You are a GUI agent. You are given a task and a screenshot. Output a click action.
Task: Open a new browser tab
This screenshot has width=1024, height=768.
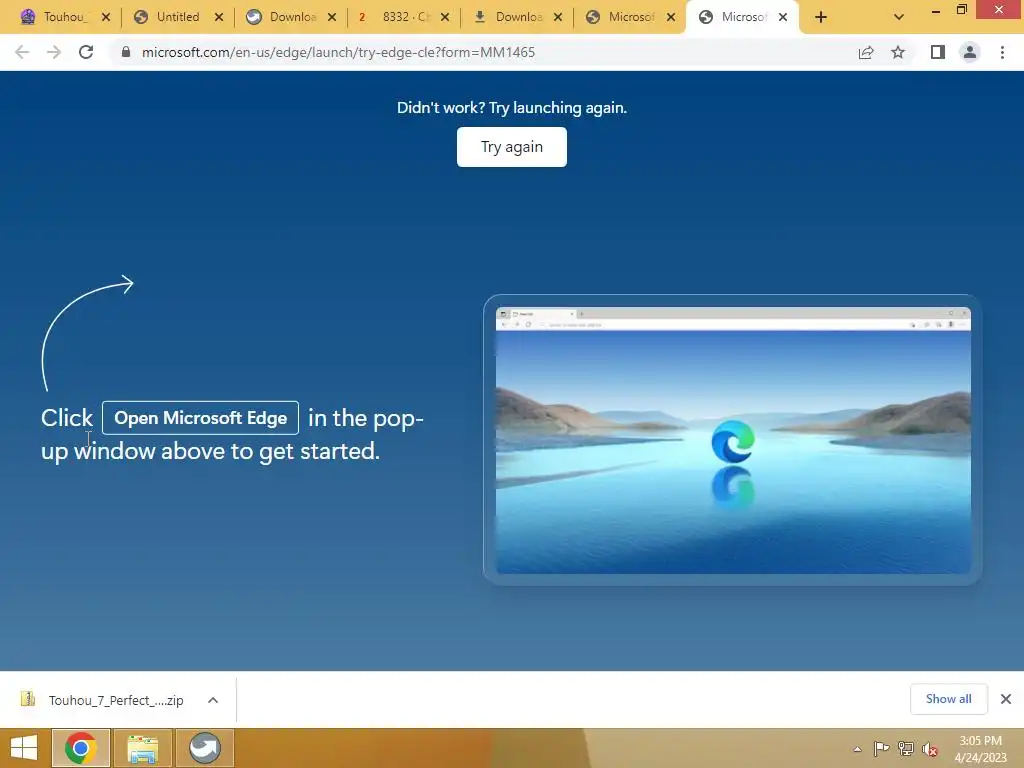click(x=821, y=17)
